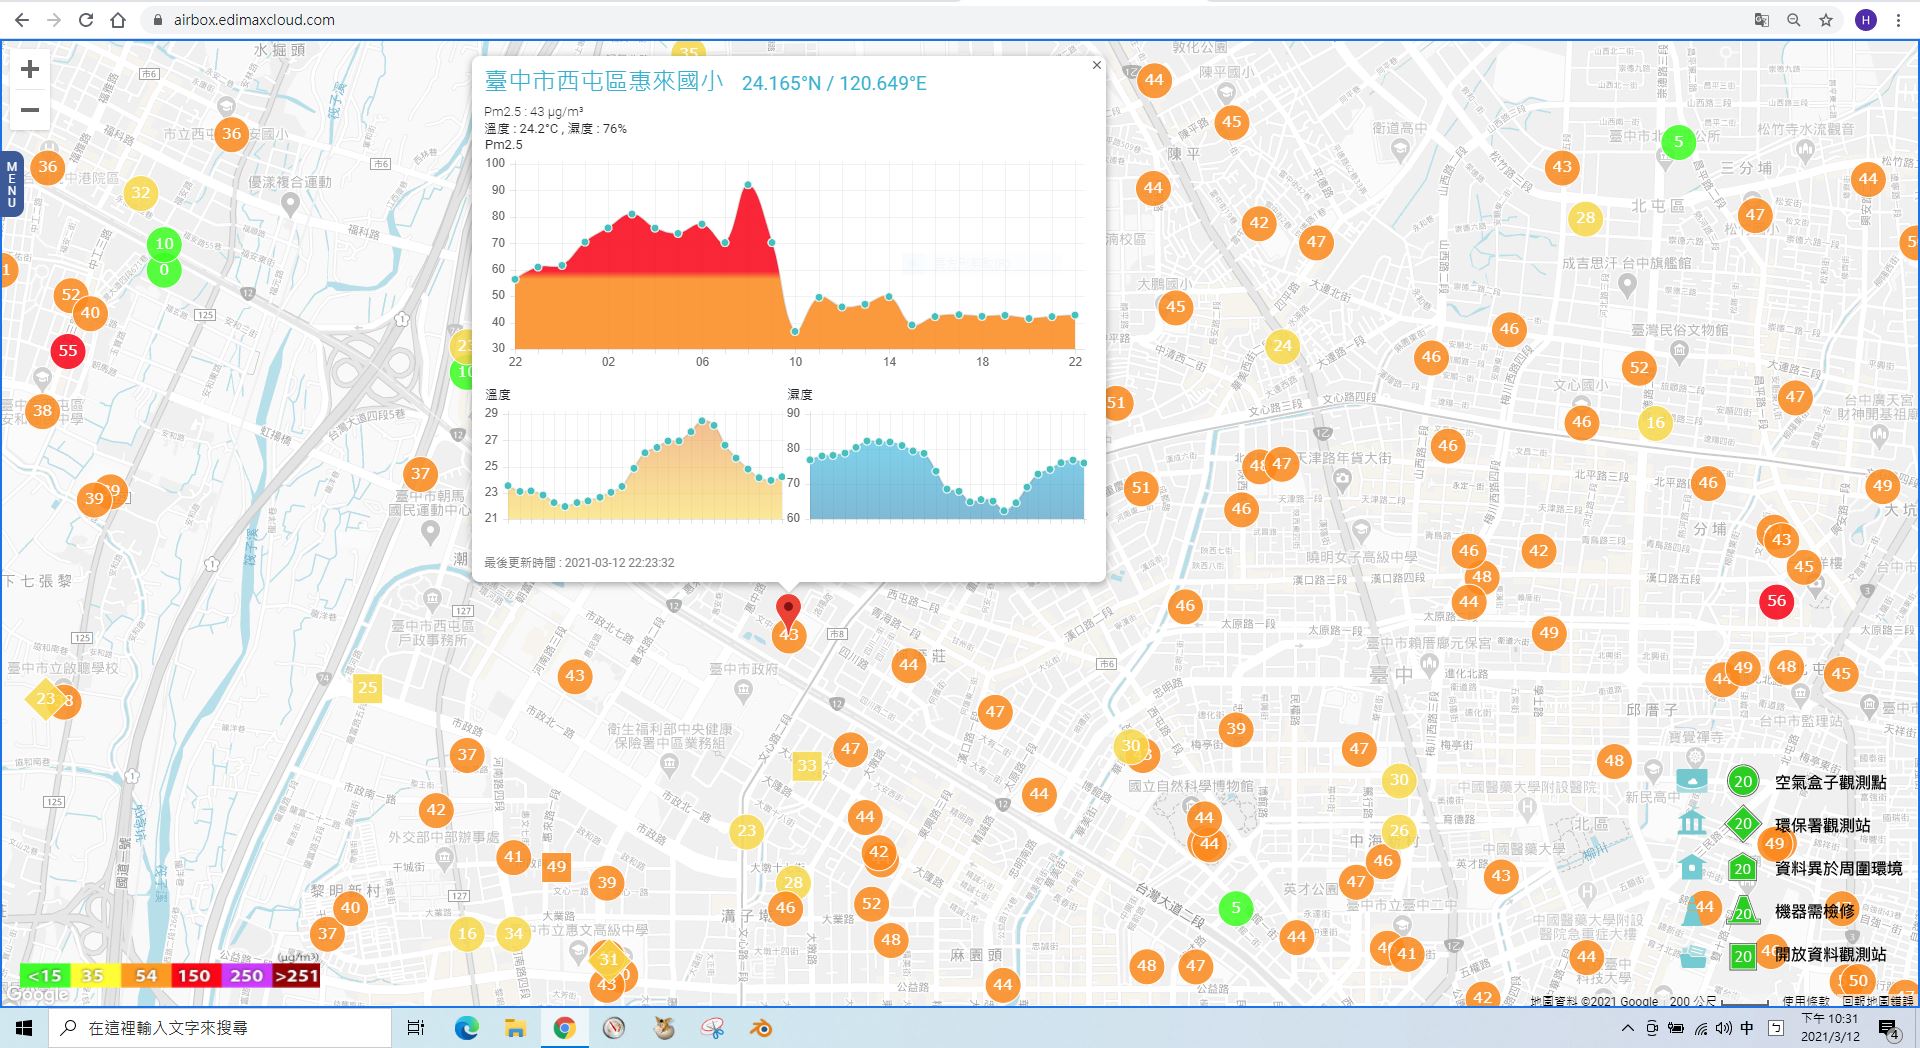Select the orange 37 marker near 朝馬運動中心
This screenshot has height=1048, width=1920.
(420, 474)
